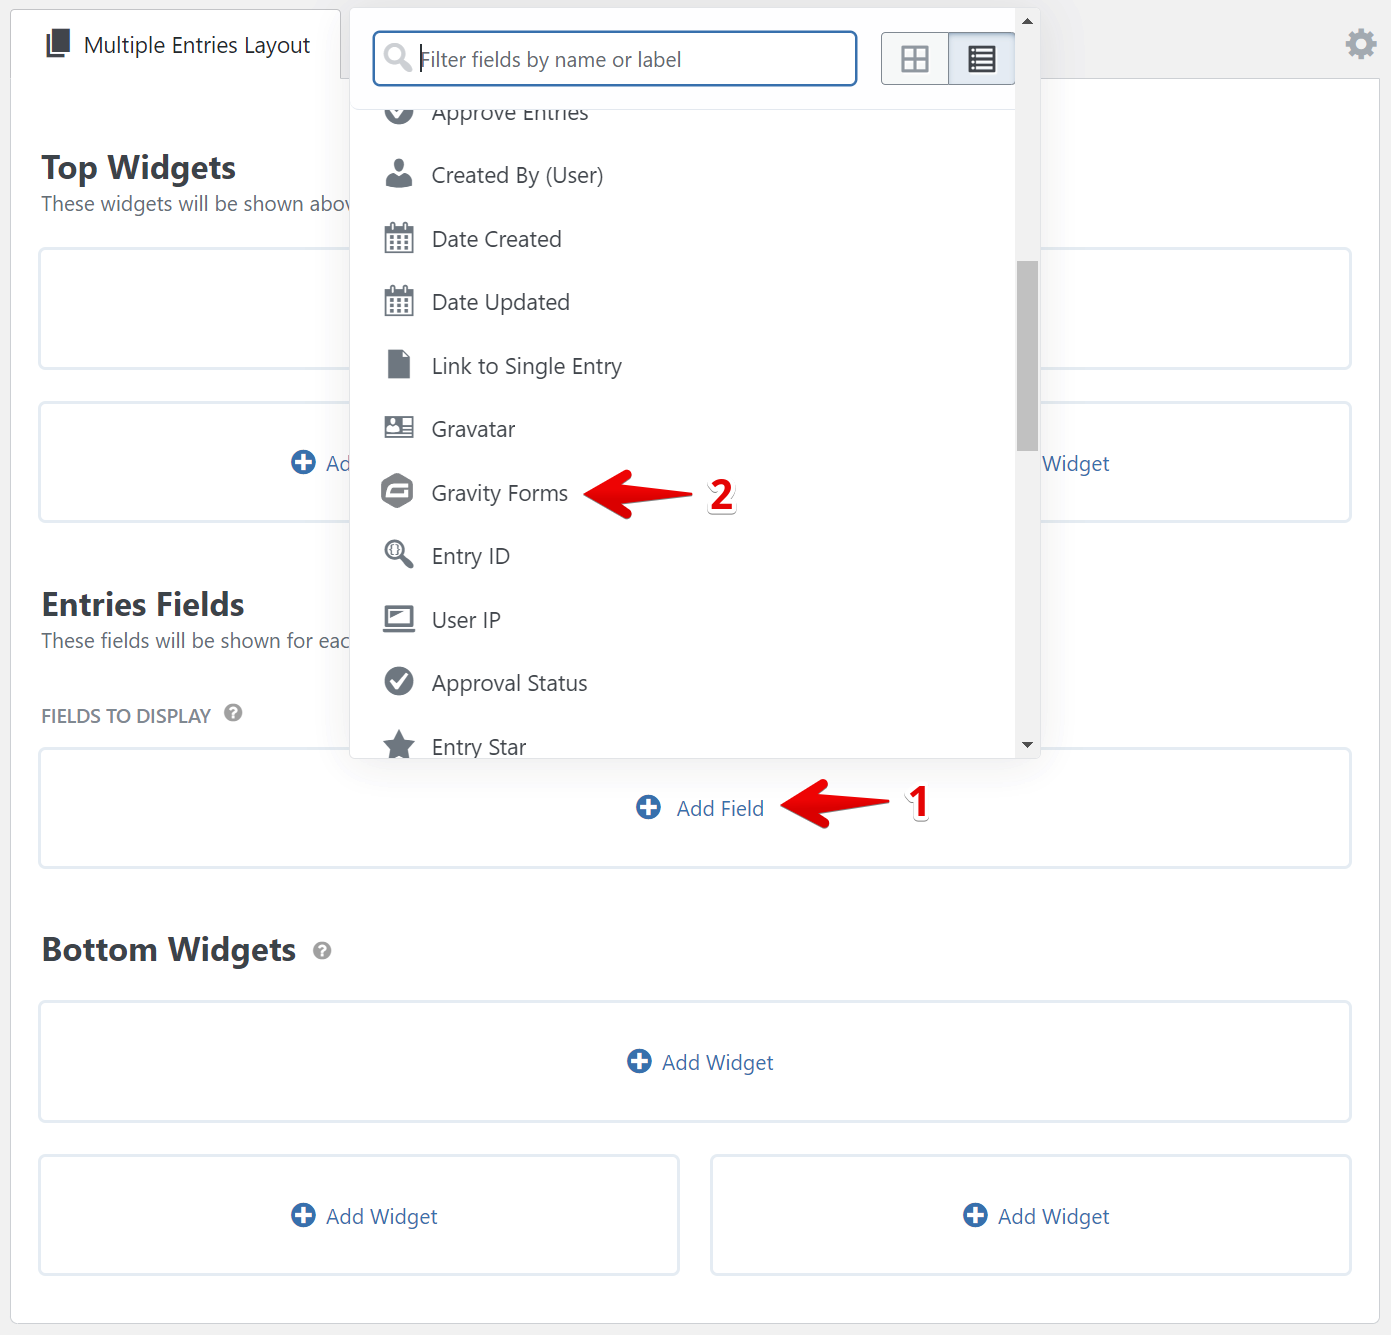Click the scrollbar down arrow

[x=1027, y=745]
